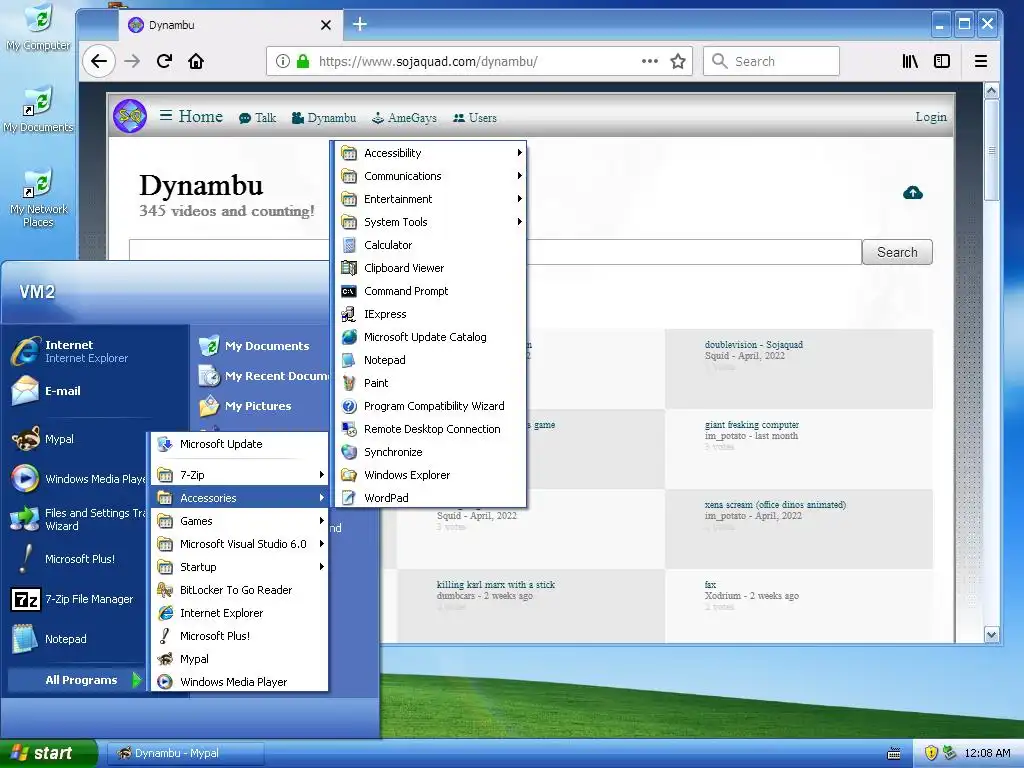Open video 'doublevision - Sojaquad'
Screen dimensions: 1024x768
[754, 344]
